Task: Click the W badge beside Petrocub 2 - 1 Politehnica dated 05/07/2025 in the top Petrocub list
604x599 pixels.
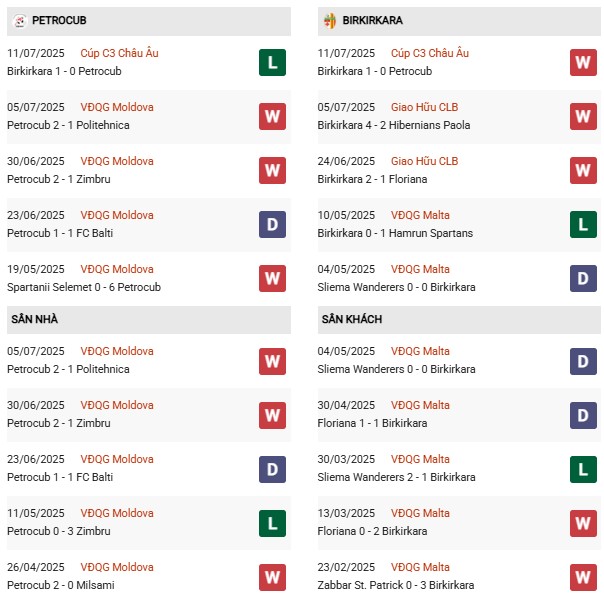Action: pos(272,116)
